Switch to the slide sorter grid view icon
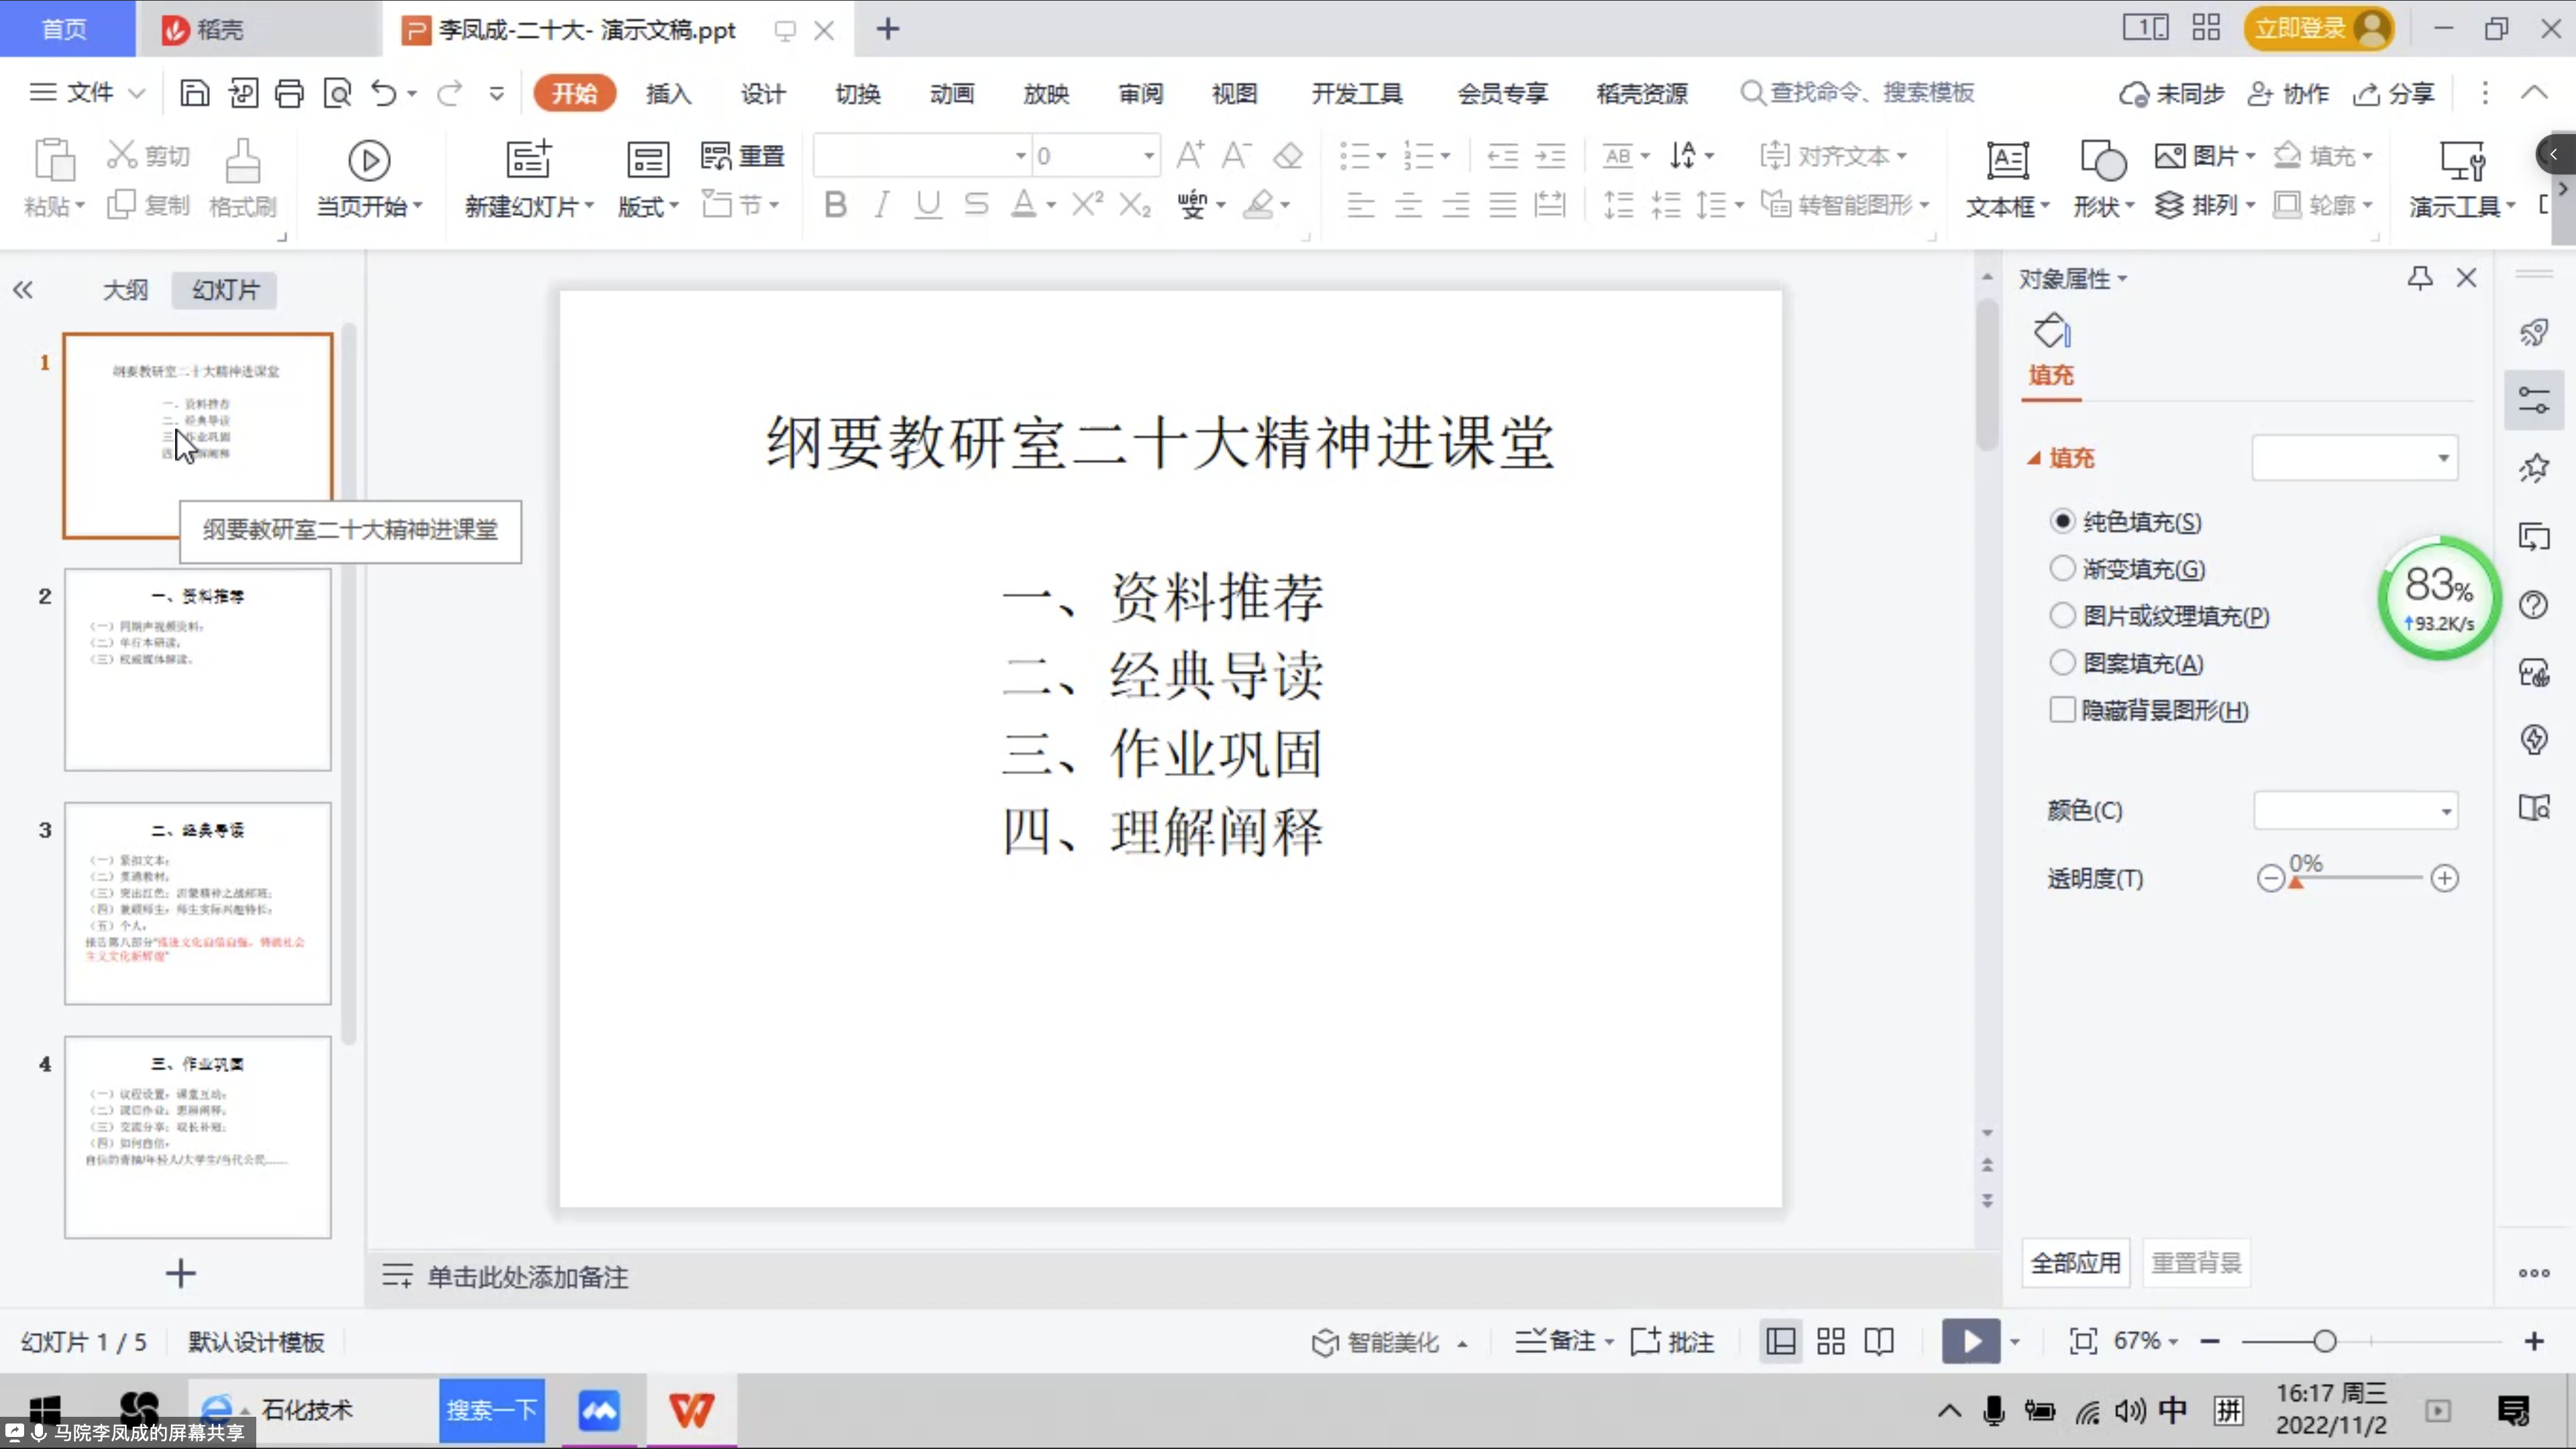2576x1449 pixels. click(1830, 1341)
